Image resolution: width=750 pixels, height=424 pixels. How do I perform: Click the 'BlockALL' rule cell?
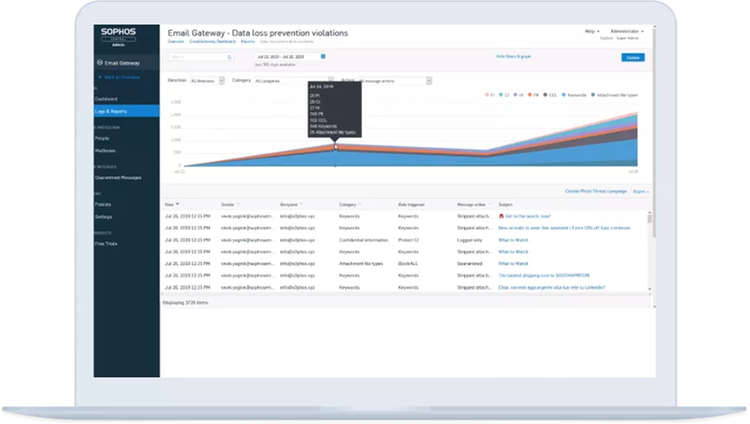(x=408, y=264)
